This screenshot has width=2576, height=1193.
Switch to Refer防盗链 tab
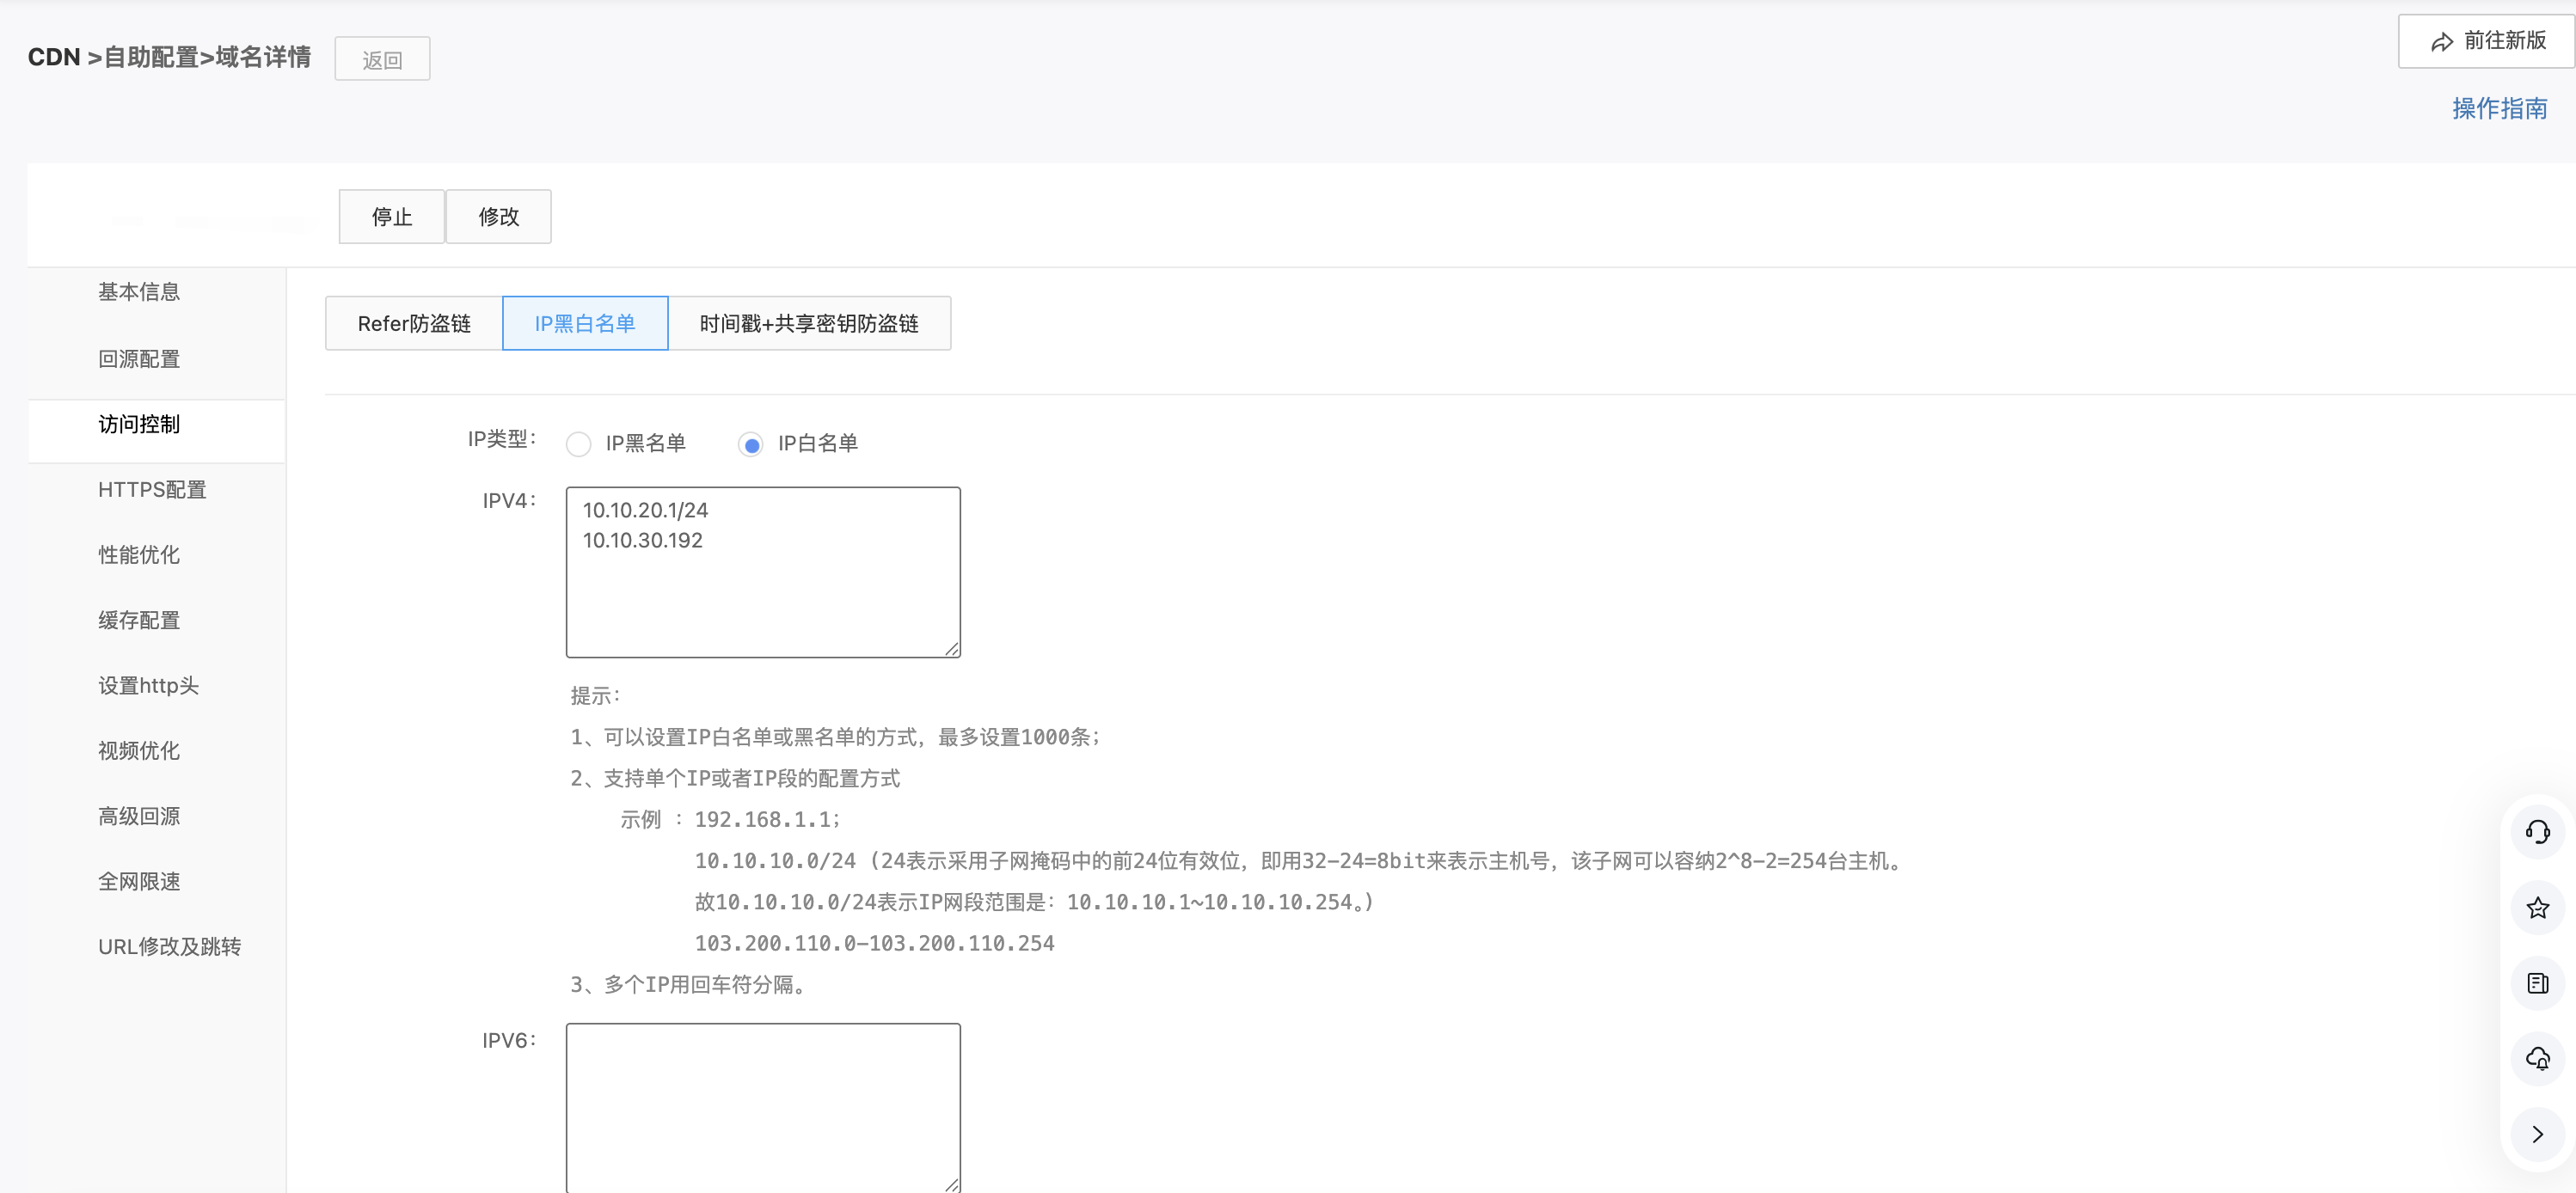pos(414,323)
